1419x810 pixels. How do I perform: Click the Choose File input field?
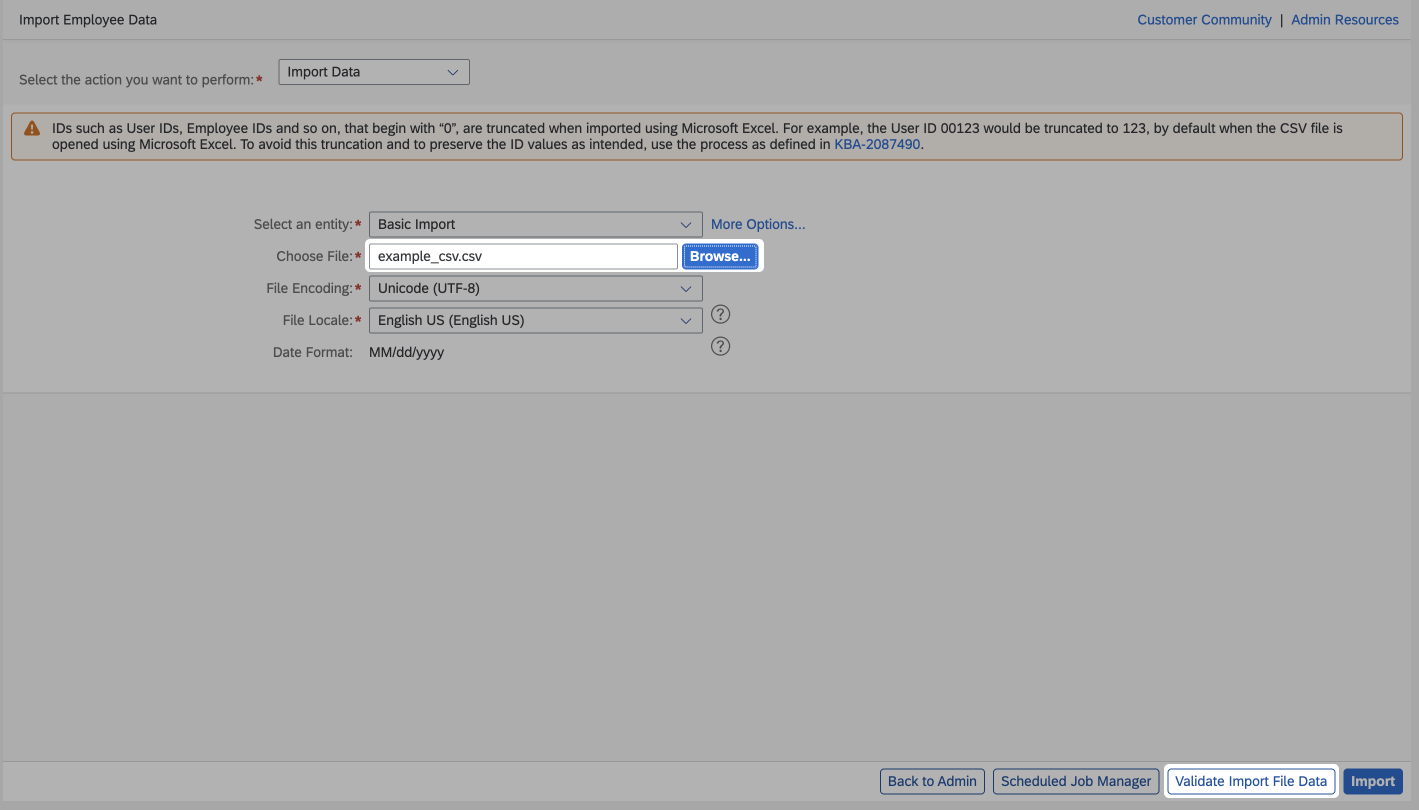tap(523, 256)
